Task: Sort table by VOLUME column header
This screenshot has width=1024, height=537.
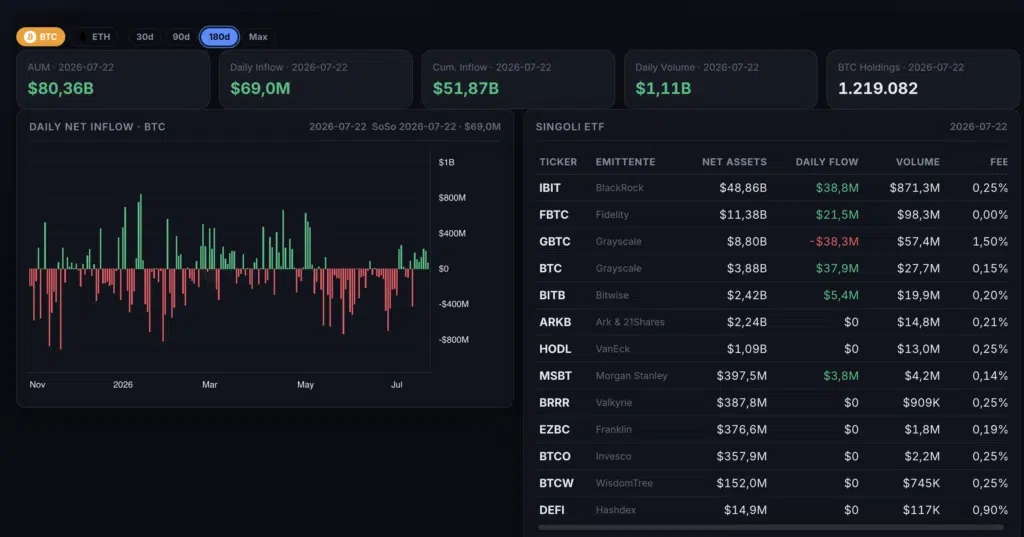Action: point(918,162)
